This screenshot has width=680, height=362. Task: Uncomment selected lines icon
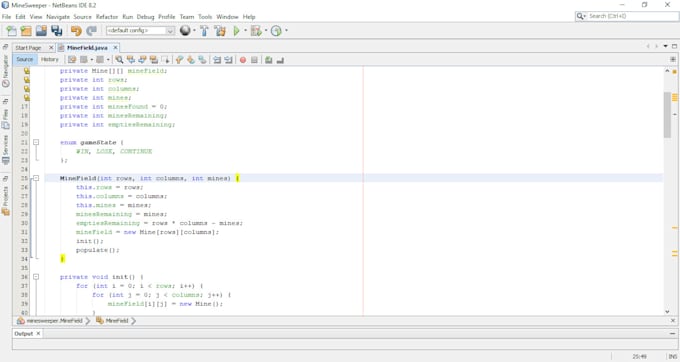(x=280, y=60)
